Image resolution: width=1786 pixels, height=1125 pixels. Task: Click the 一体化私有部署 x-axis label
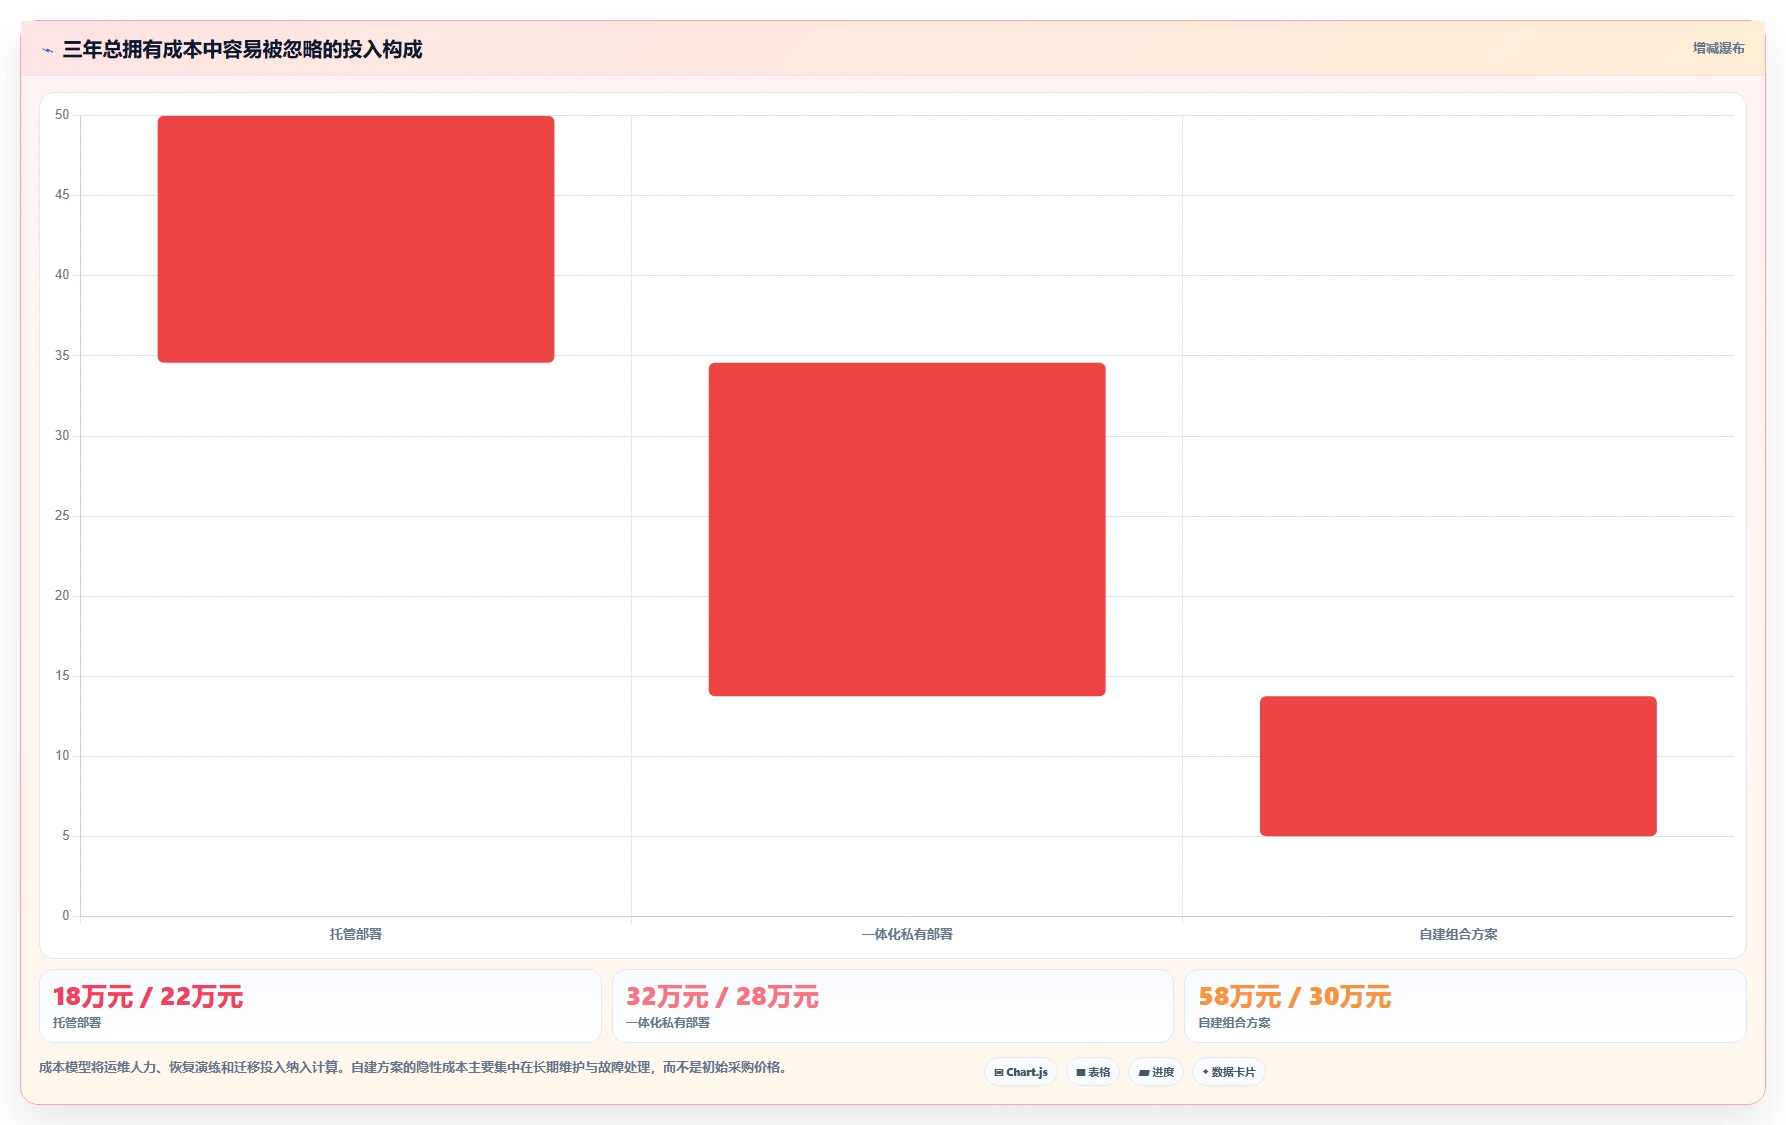click(907, 934)
